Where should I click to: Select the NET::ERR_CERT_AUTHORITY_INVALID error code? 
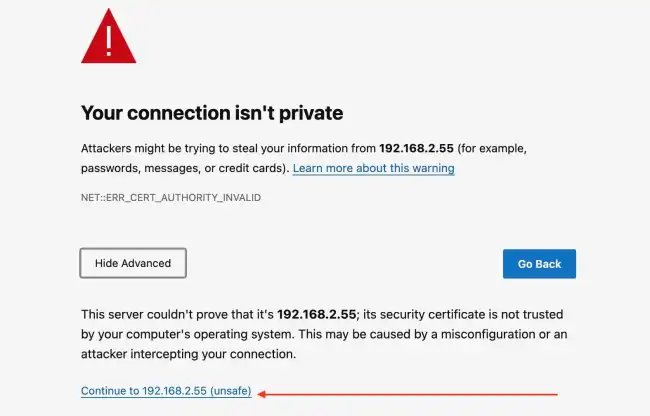[x=171, y=198]
